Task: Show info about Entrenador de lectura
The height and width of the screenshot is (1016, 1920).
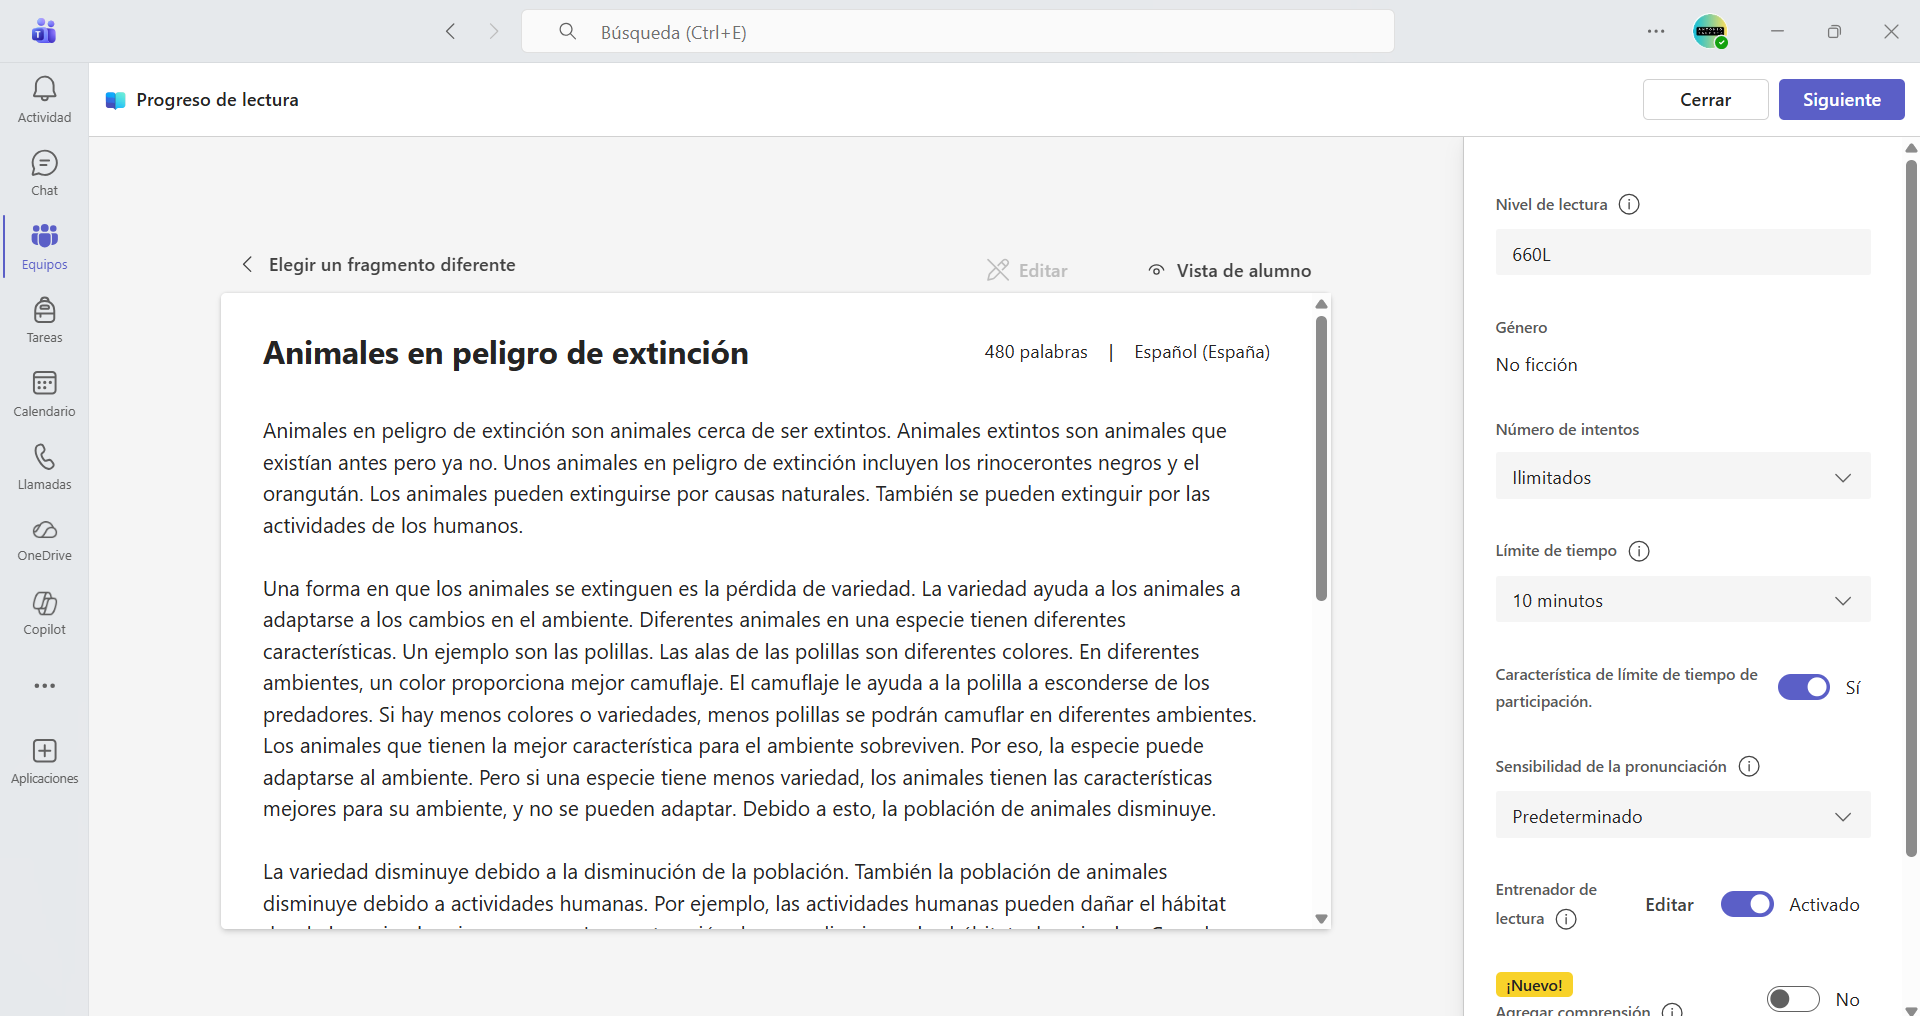Action: (x=1566, y=919)
